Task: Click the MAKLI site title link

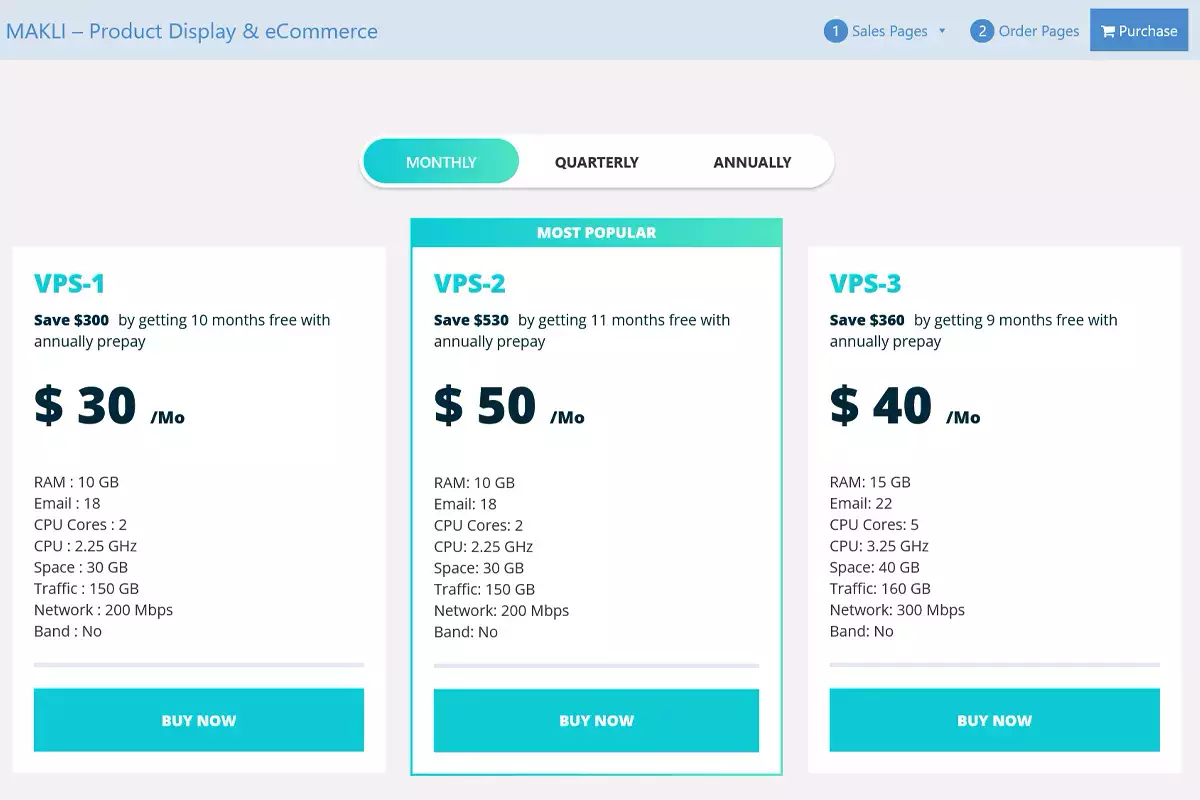Action: tap(192, 31)
